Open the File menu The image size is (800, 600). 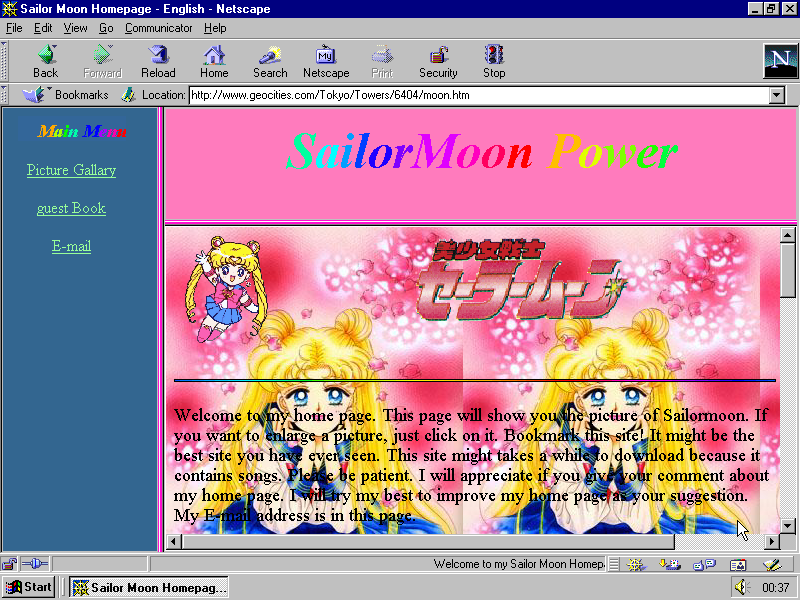coord(14,28)
